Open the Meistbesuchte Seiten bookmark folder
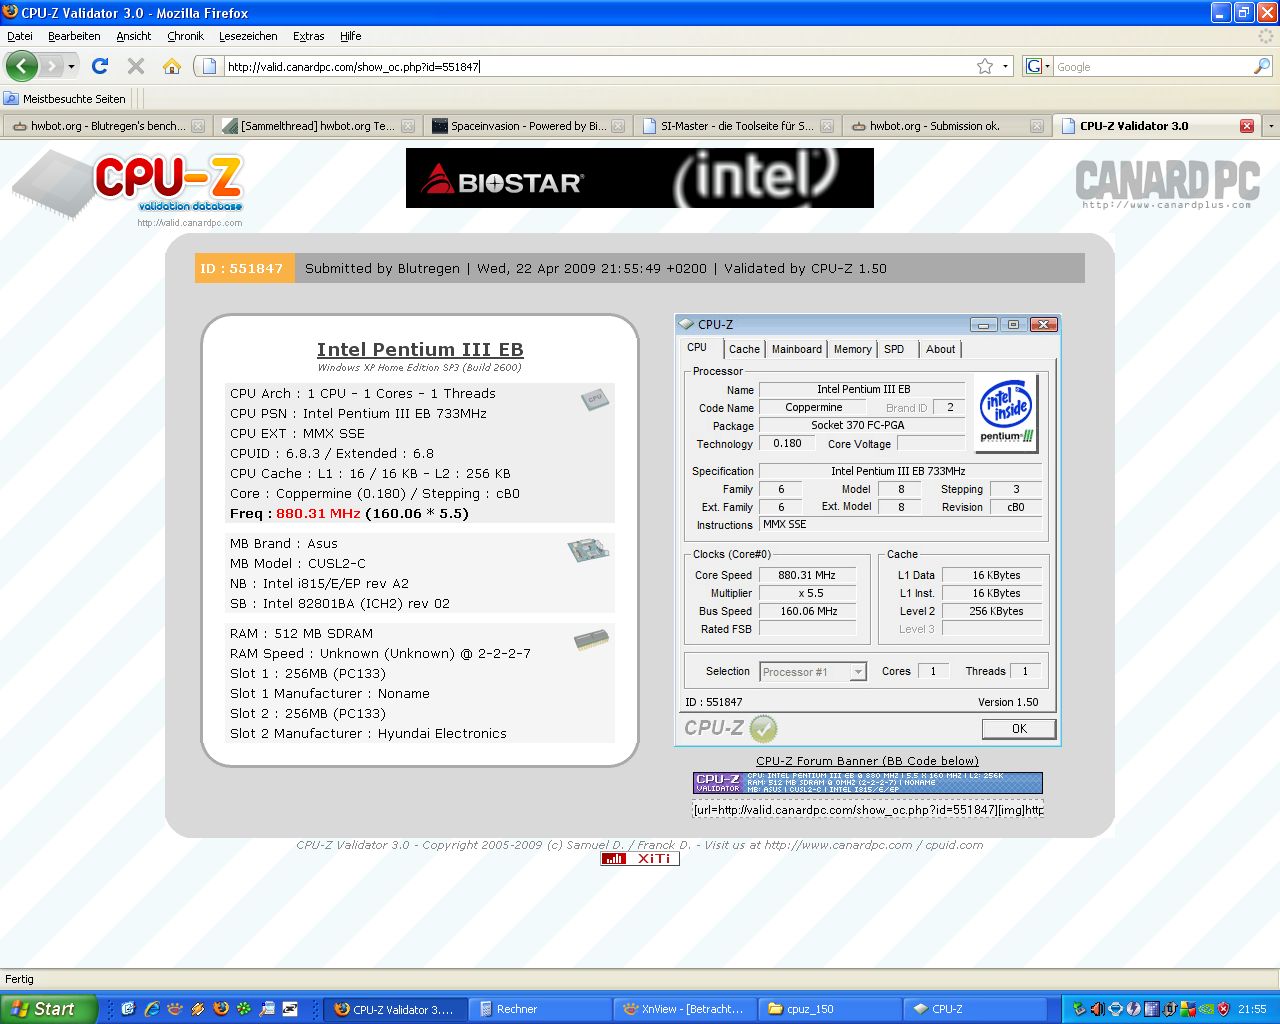Screen dimensions: 1280x1024 (x=65, y=98)
